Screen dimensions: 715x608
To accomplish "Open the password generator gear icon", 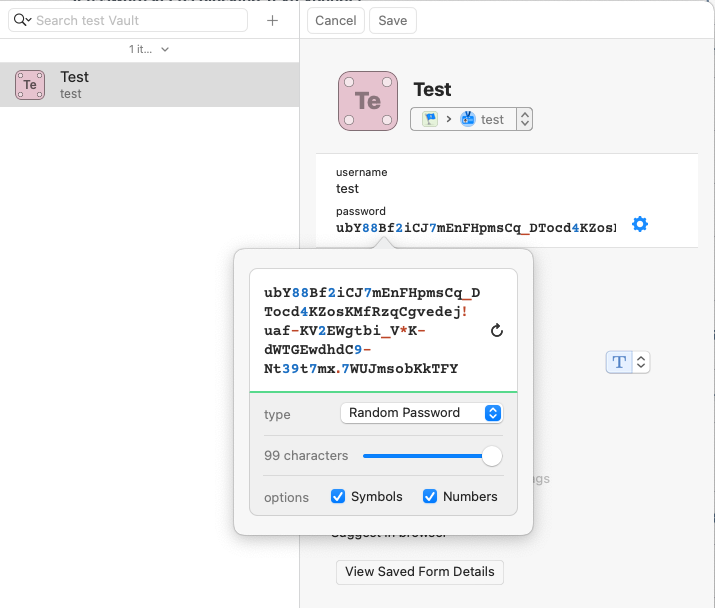I will [x=640, y=225].
